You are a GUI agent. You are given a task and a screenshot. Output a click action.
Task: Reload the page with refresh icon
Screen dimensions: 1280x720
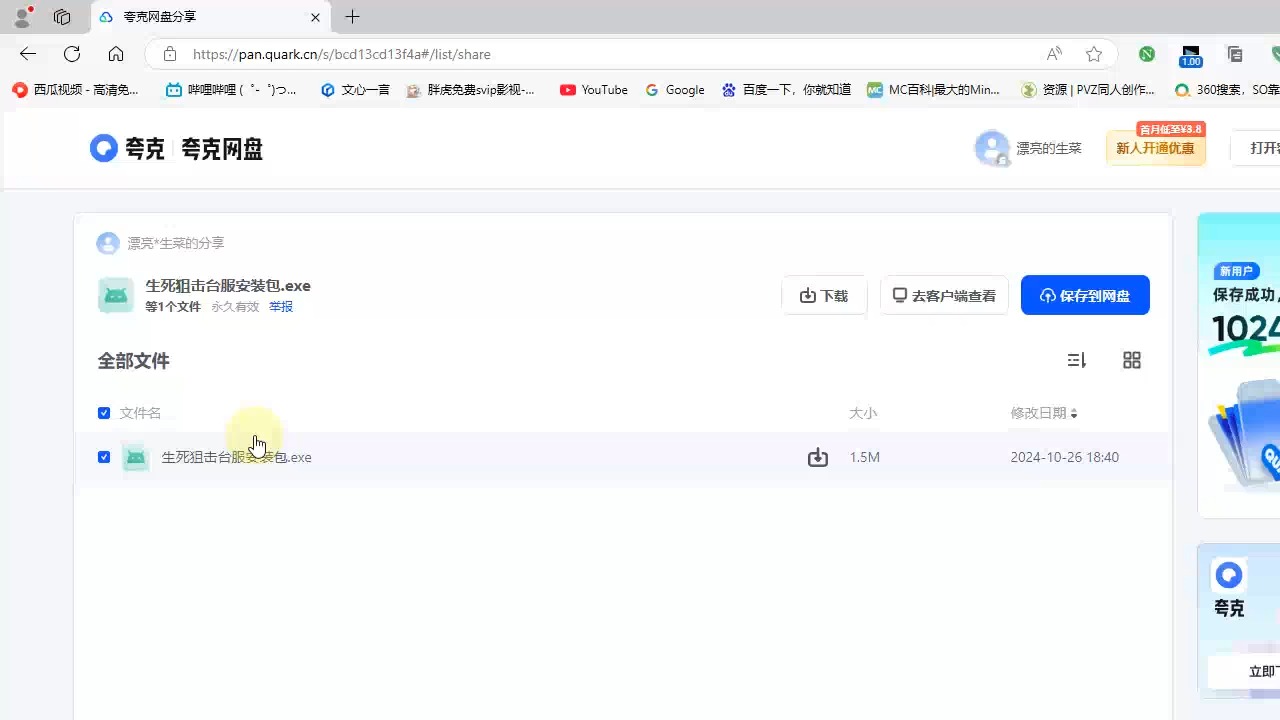[x=72, y=54]
